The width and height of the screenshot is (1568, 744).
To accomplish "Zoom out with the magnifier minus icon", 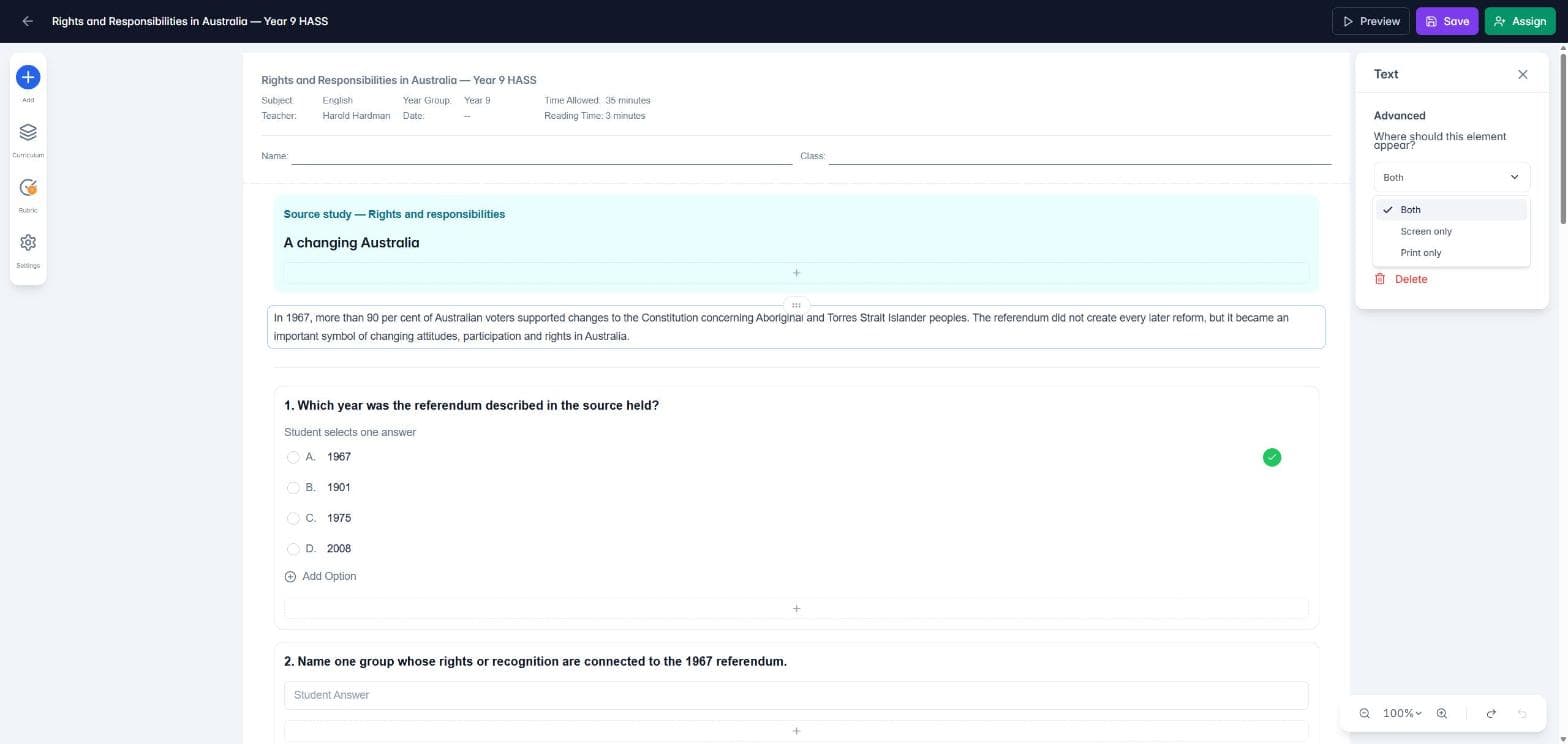I will click(x=1365, y=713).
